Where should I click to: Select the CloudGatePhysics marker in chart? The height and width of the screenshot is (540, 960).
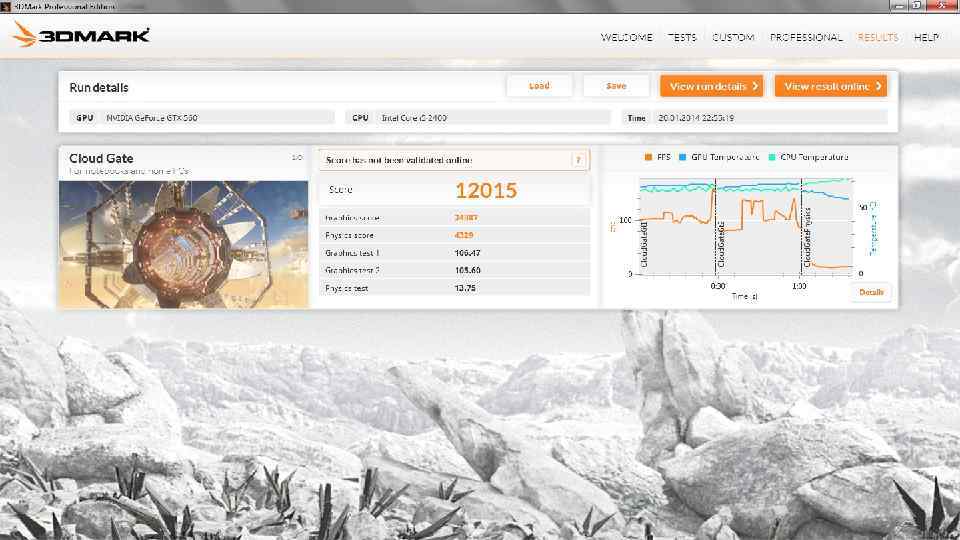(x=808, y=238)
